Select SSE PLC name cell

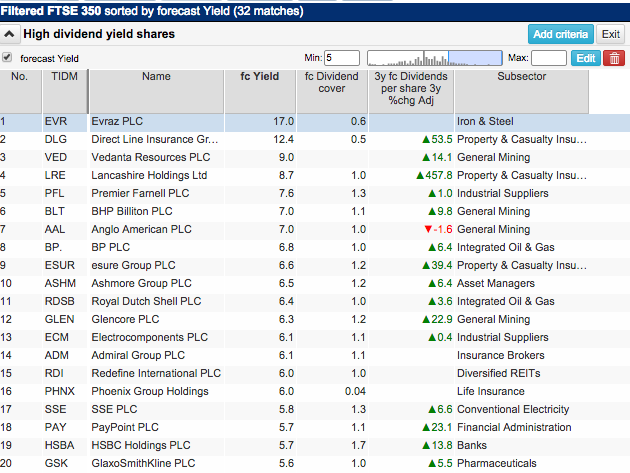(x=115, y=410)
